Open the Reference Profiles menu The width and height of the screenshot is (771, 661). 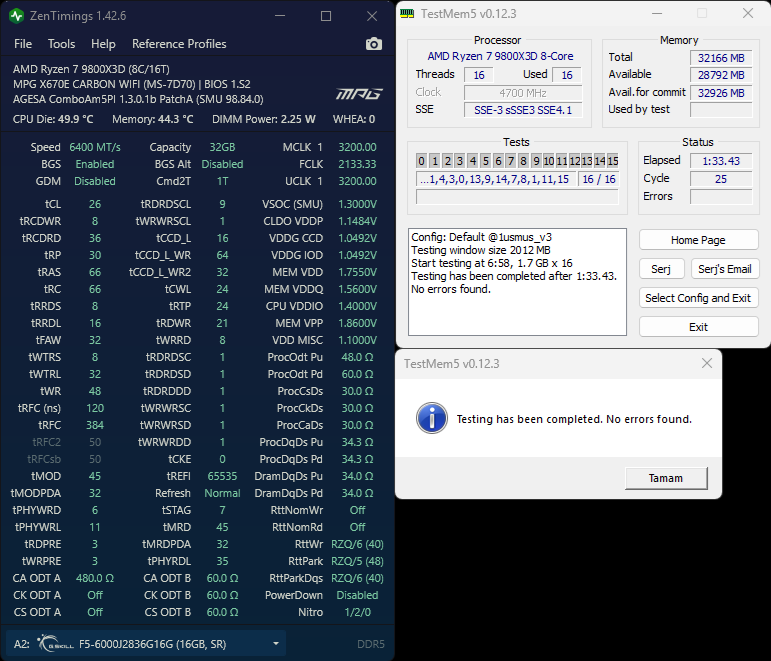click(x=179, y=44)
